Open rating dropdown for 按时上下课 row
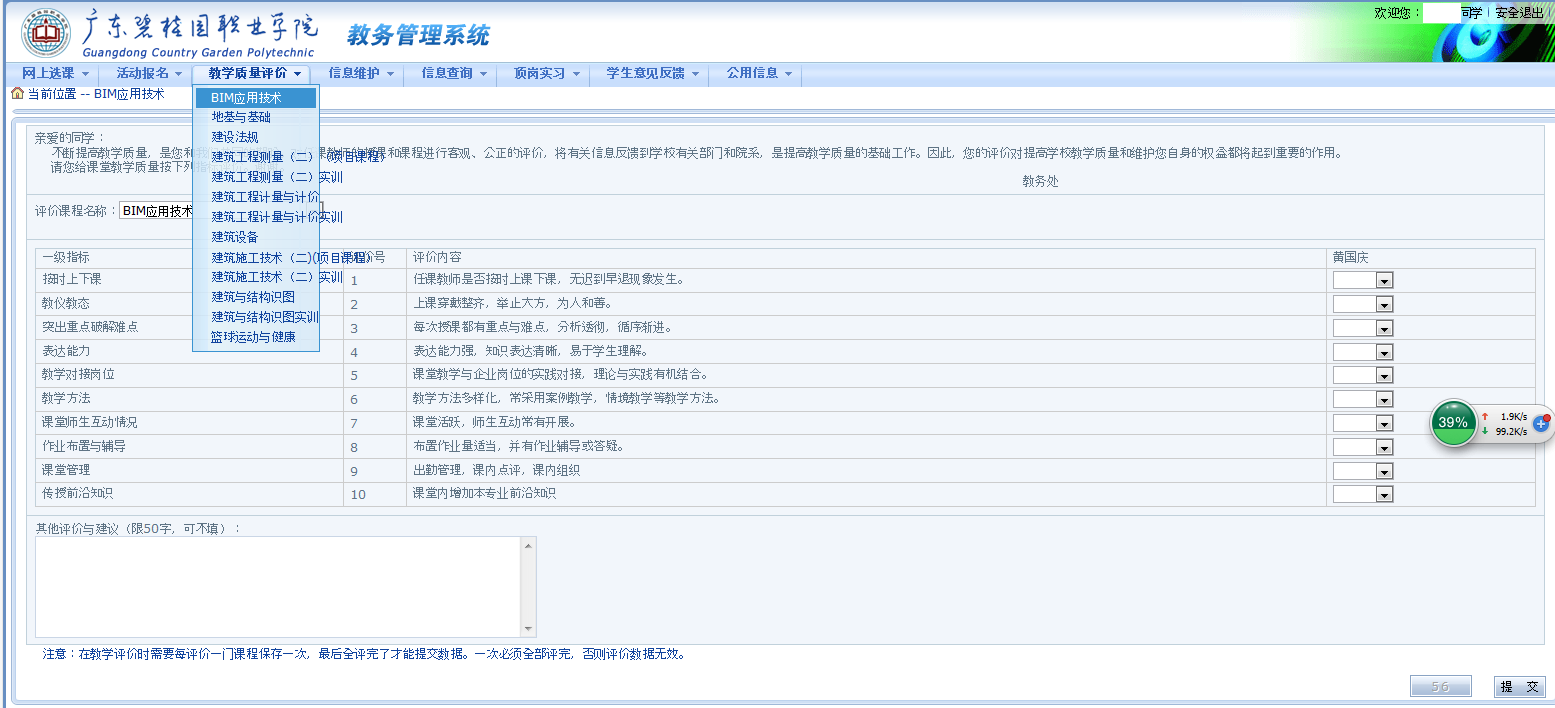This screenshot has width=1555, height=708. click(x=1363, y=281)
